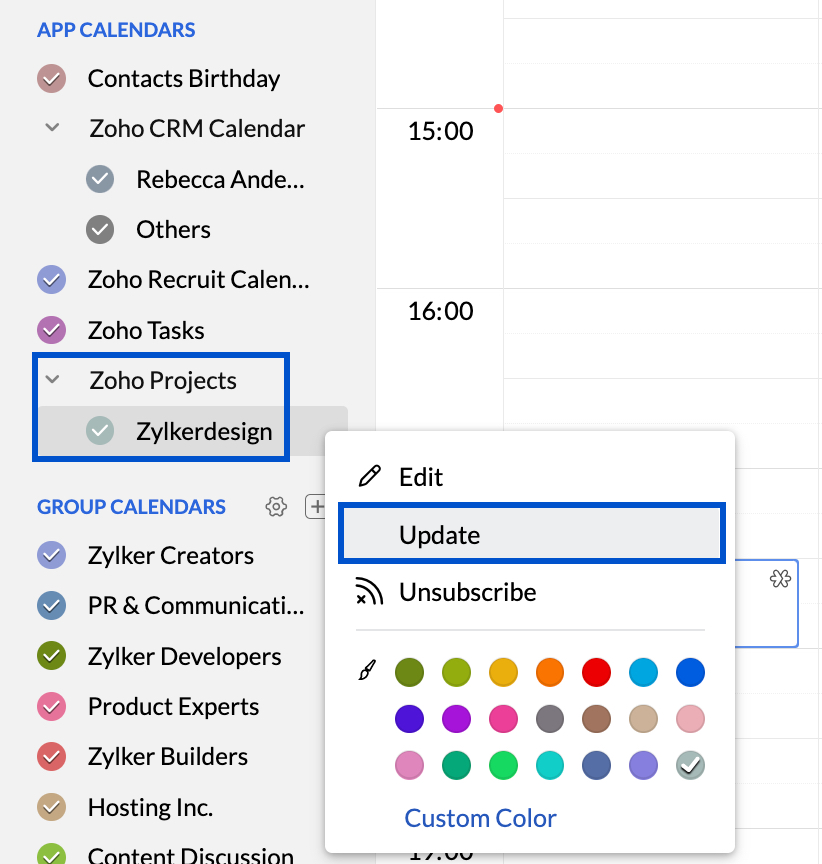This screenshot has width=822, height=864.
Task: Uncheck Contacts Birthday calendar
Action: [x=51, y=78]
